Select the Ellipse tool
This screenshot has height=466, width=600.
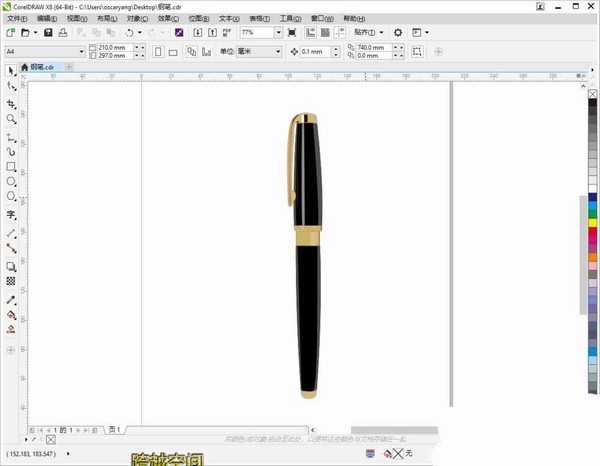pos(11,181)
